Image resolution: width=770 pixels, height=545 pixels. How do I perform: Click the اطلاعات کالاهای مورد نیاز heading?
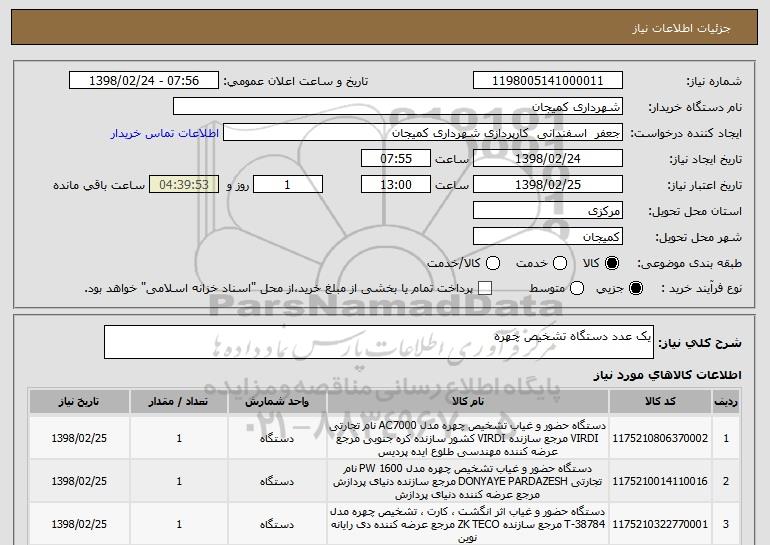668,375
